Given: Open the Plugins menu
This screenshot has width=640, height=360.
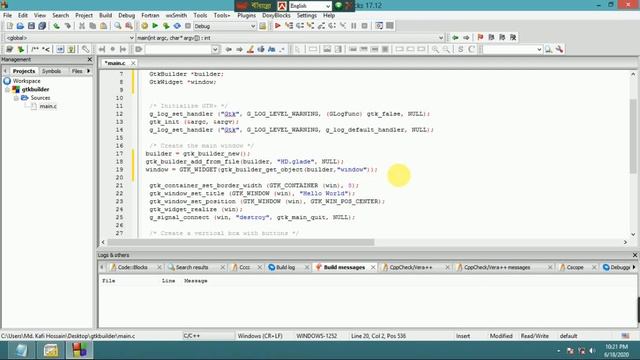Looking at the screenshot, I should [247, 16].
